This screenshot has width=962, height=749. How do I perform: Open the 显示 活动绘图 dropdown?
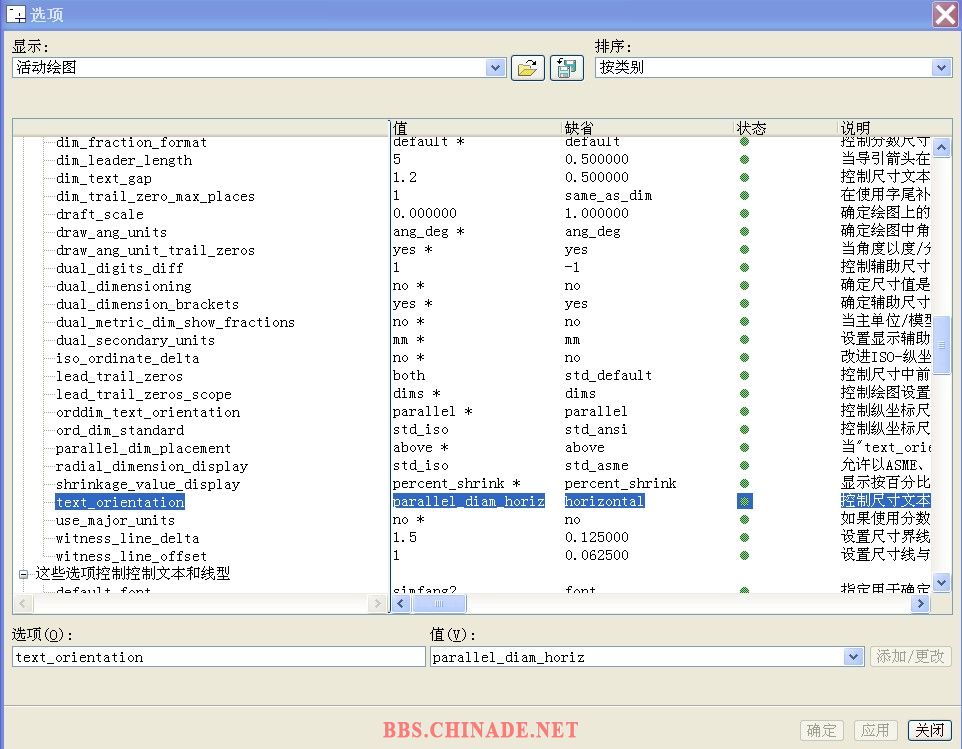tap(495, 67)
